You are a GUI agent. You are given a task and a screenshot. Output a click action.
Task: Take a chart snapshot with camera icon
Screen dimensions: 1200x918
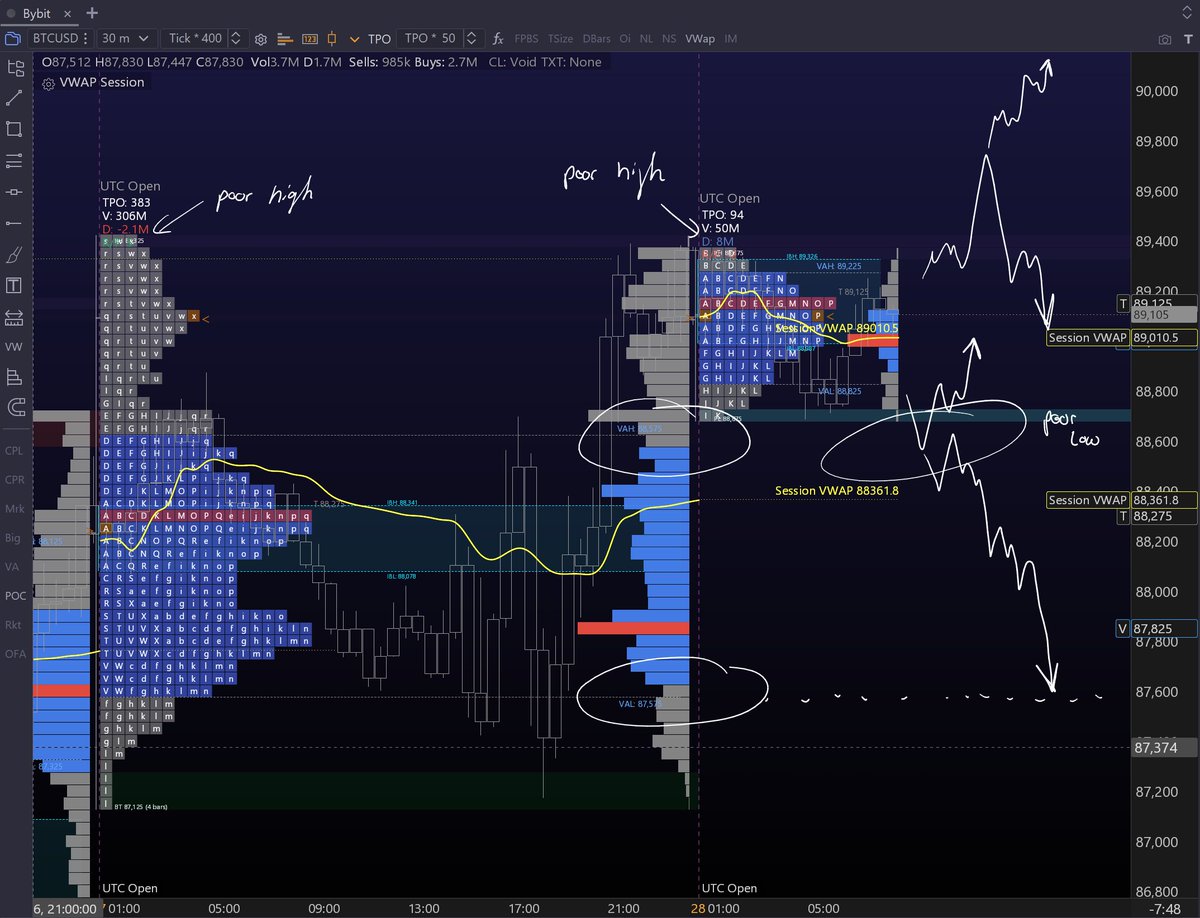1166,38
